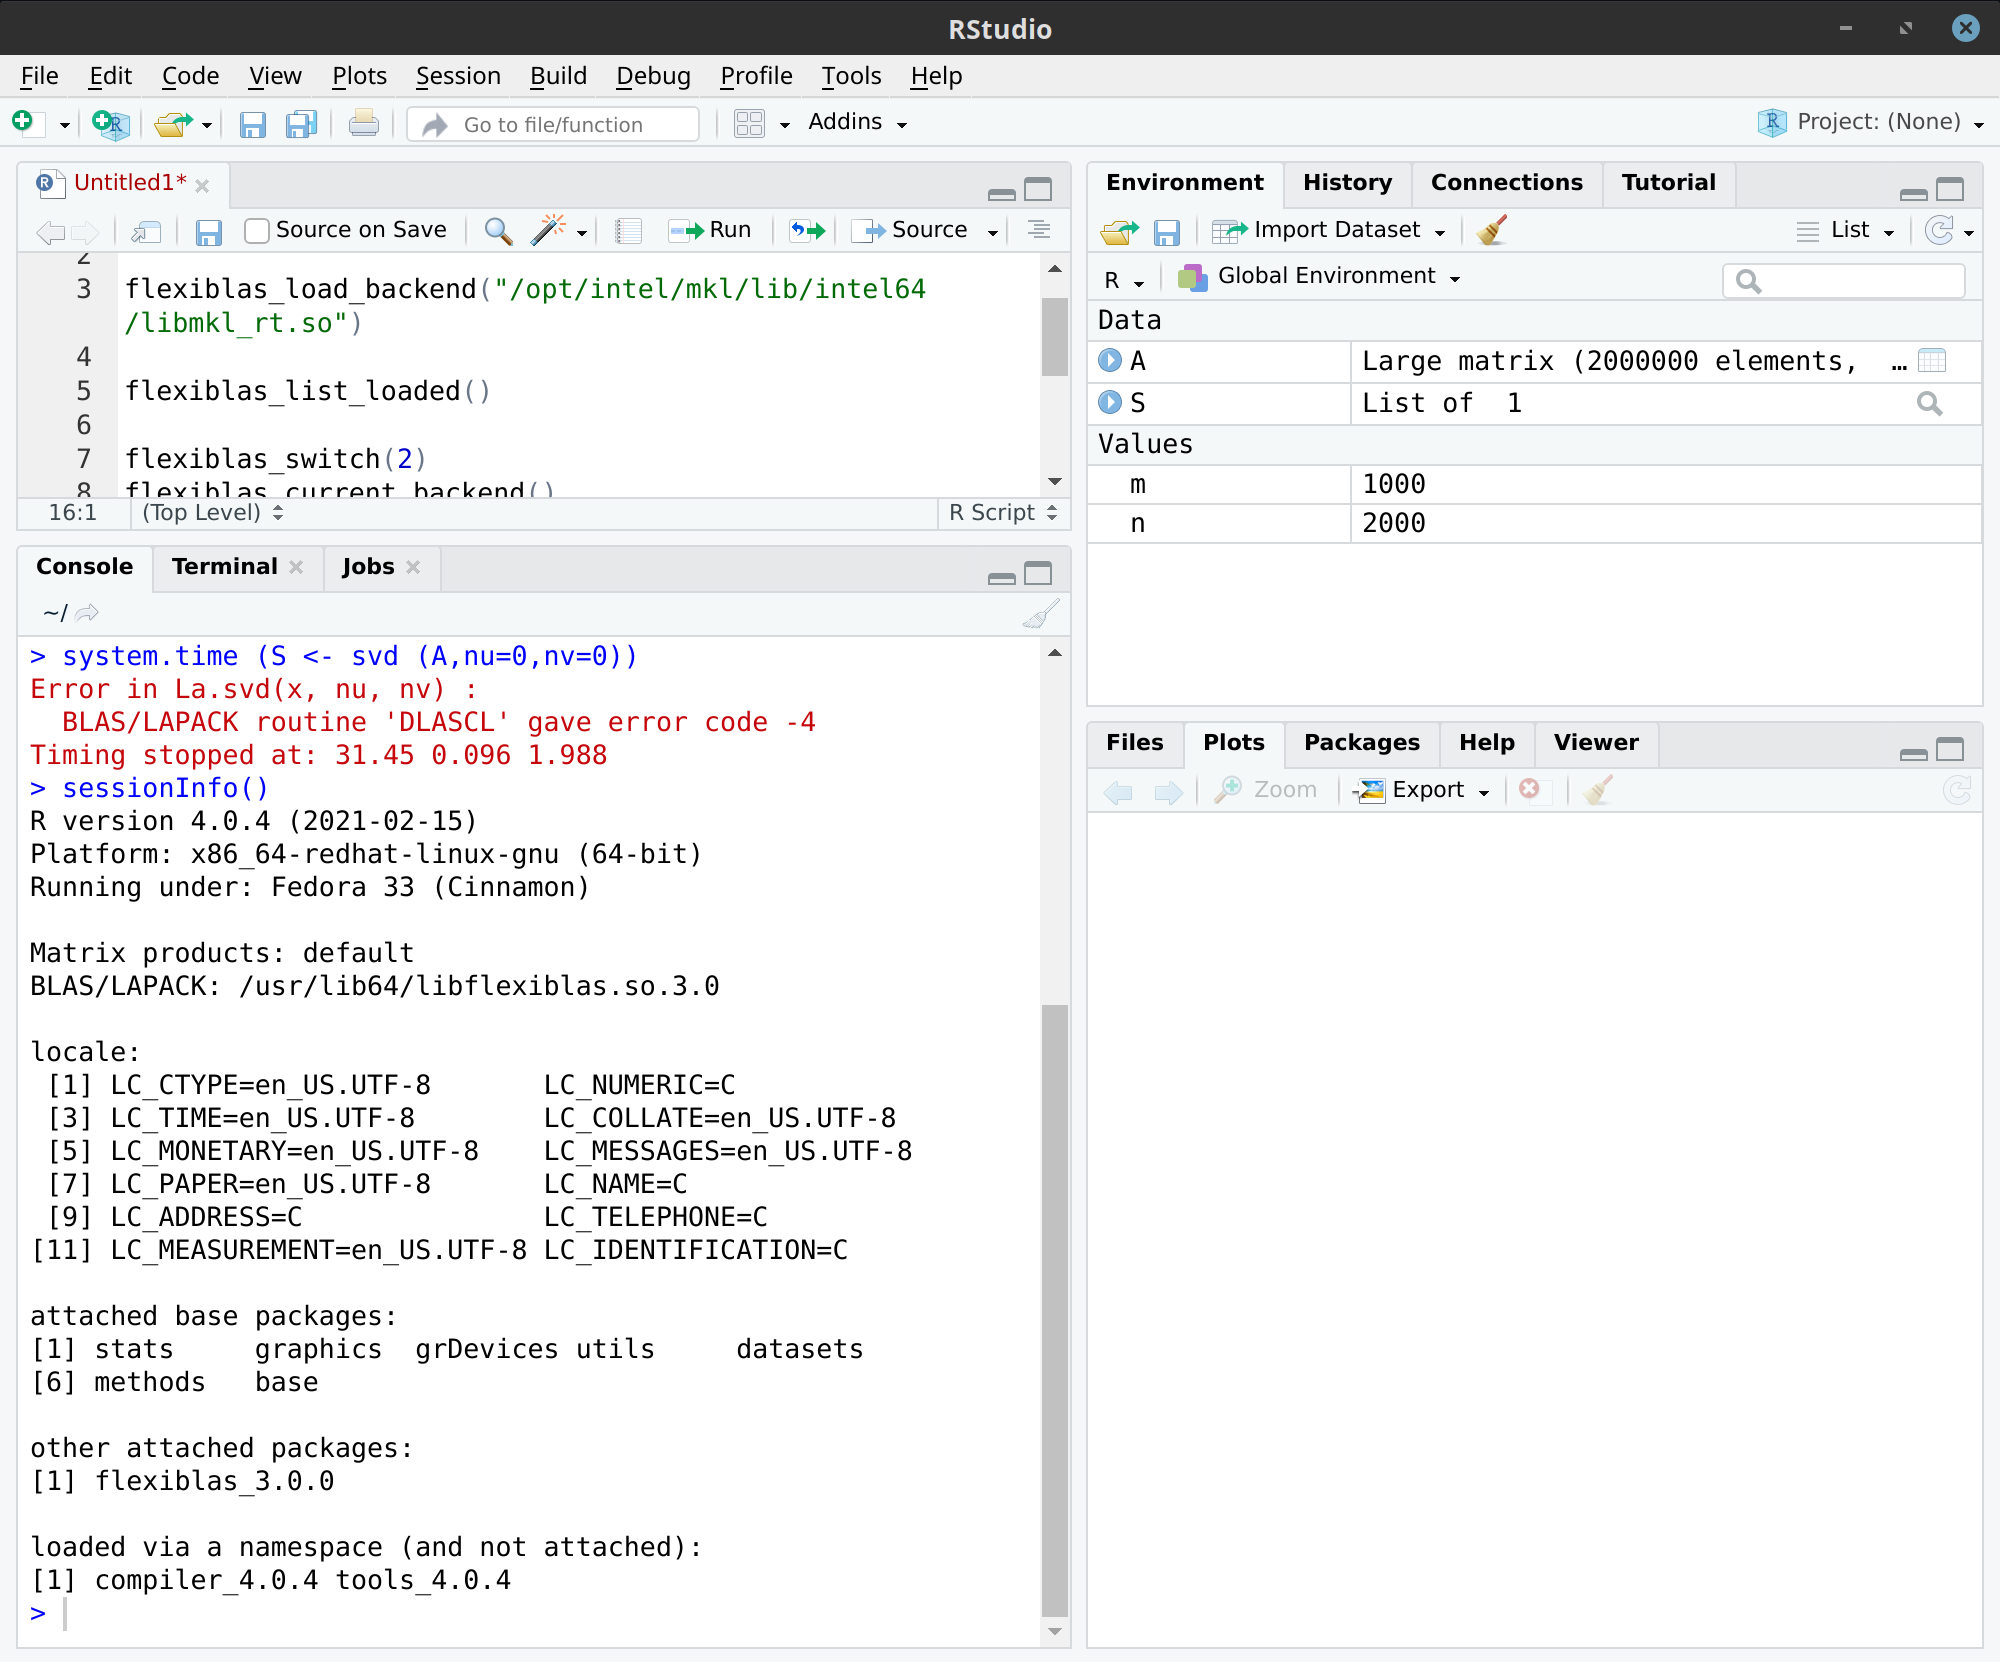Open the Project (None) dropdown

click(x=1868, y=121)
